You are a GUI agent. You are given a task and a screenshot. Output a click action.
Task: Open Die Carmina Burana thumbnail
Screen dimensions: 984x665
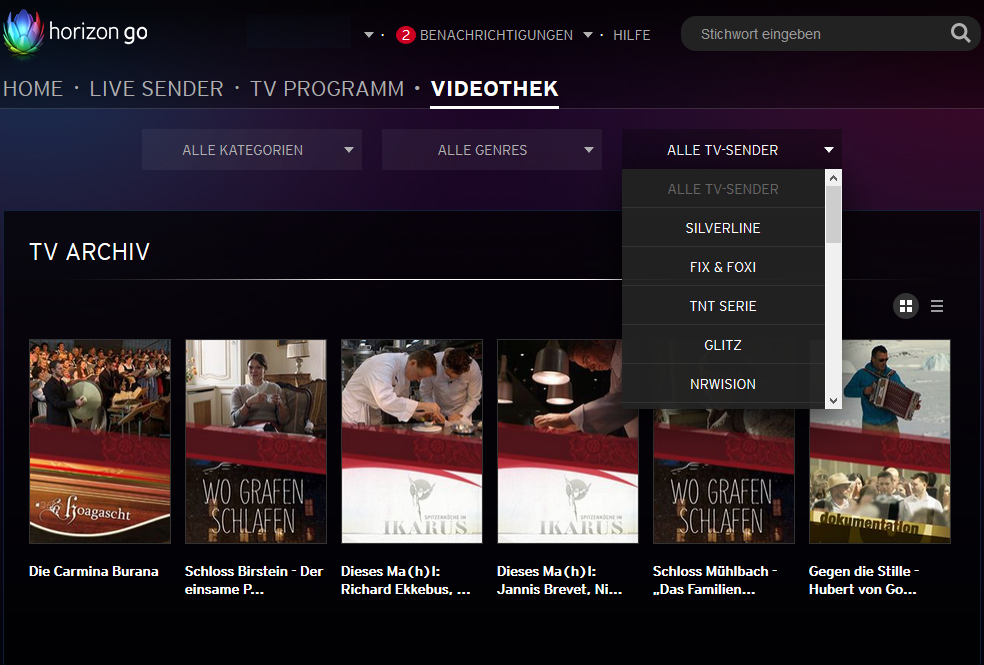point(100,441)
